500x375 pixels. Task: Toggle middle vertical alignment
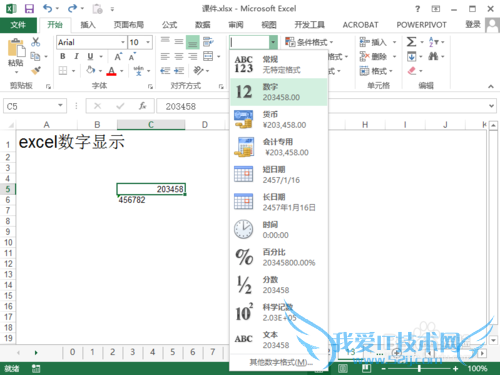click(179, 42)
